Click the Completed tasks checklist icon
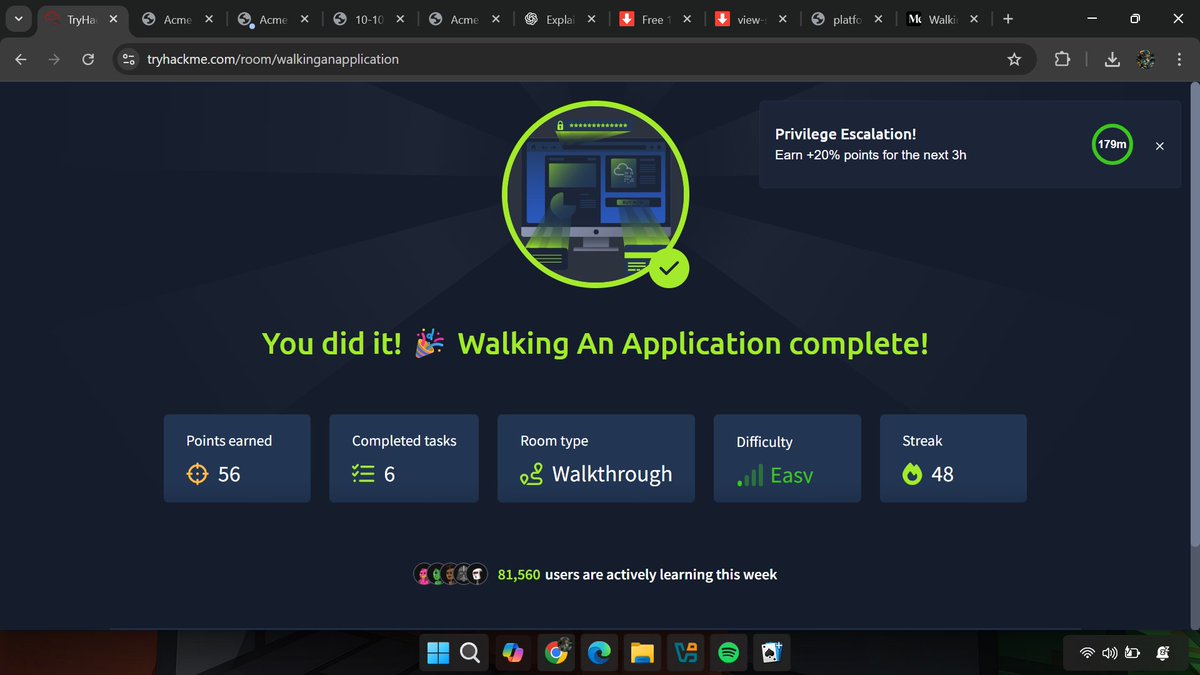This screenshot has height=675, width=1200. click(x=363, y=474)
